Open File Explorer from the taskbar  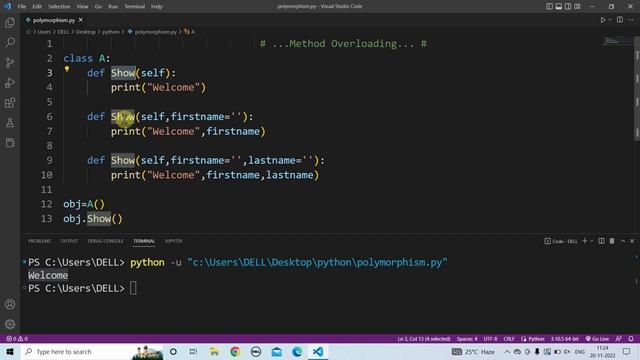(x=214, y=351)
